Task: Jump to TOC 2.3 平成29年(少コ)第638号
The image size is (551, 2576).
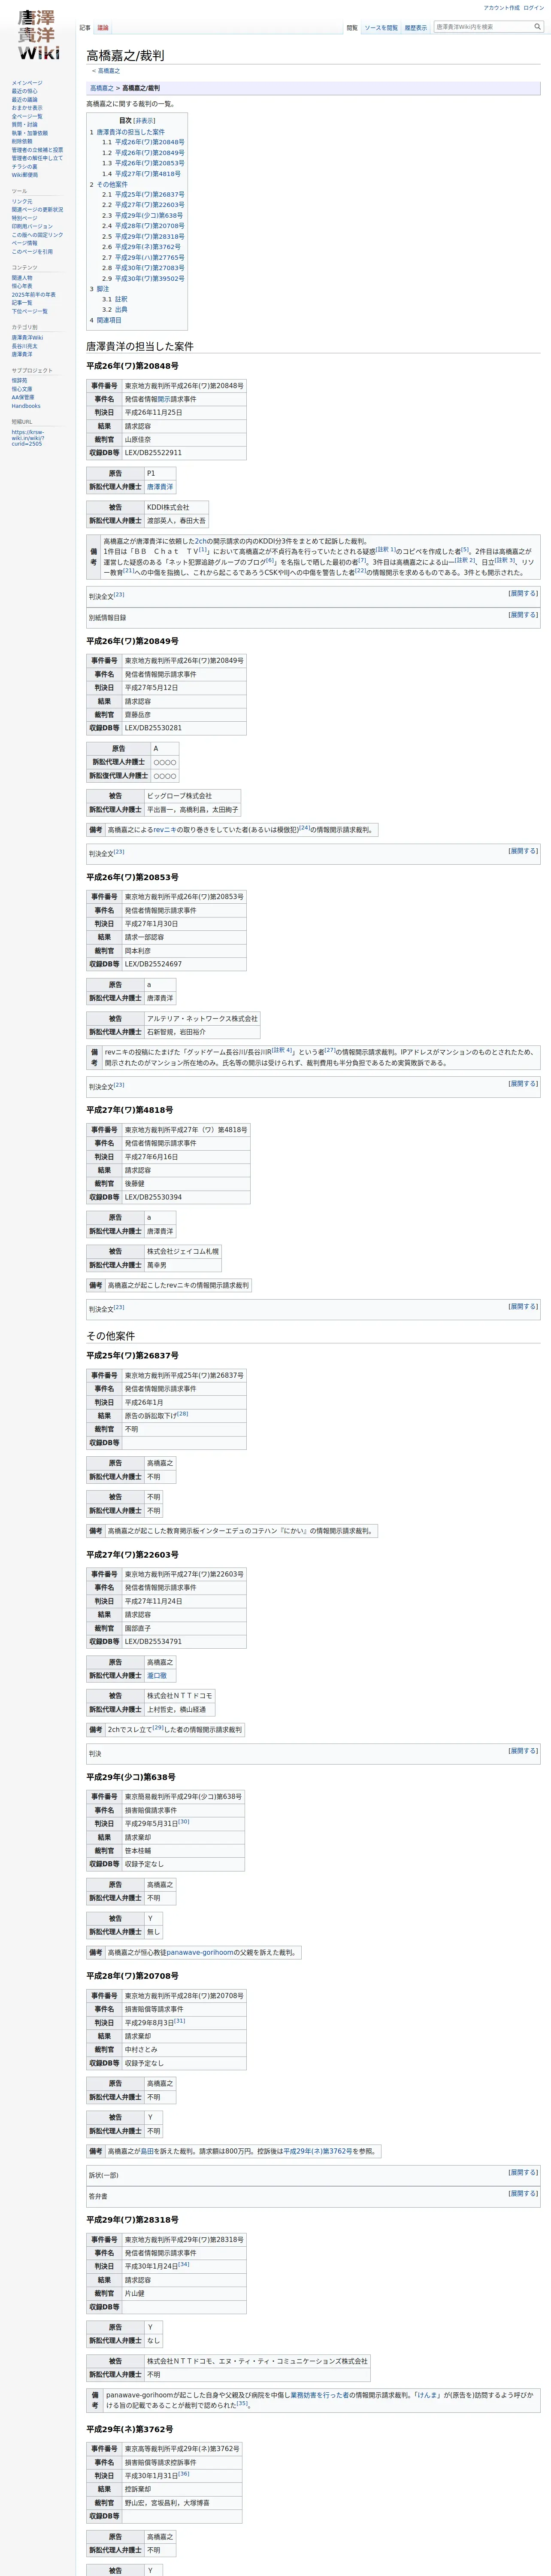Action: click(x=148, y=216)
